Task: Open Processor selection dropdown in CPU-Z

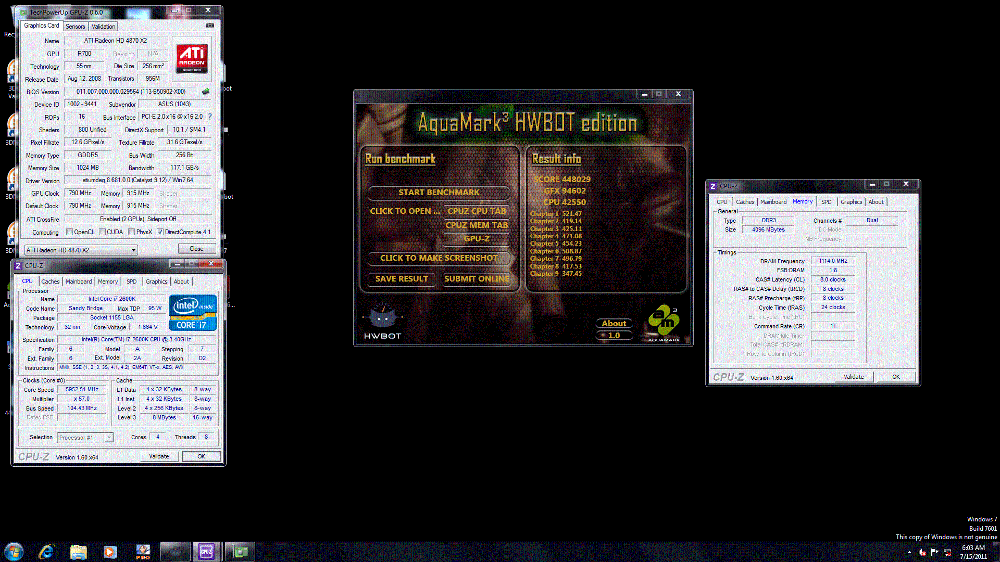Action: coord(85,438)
